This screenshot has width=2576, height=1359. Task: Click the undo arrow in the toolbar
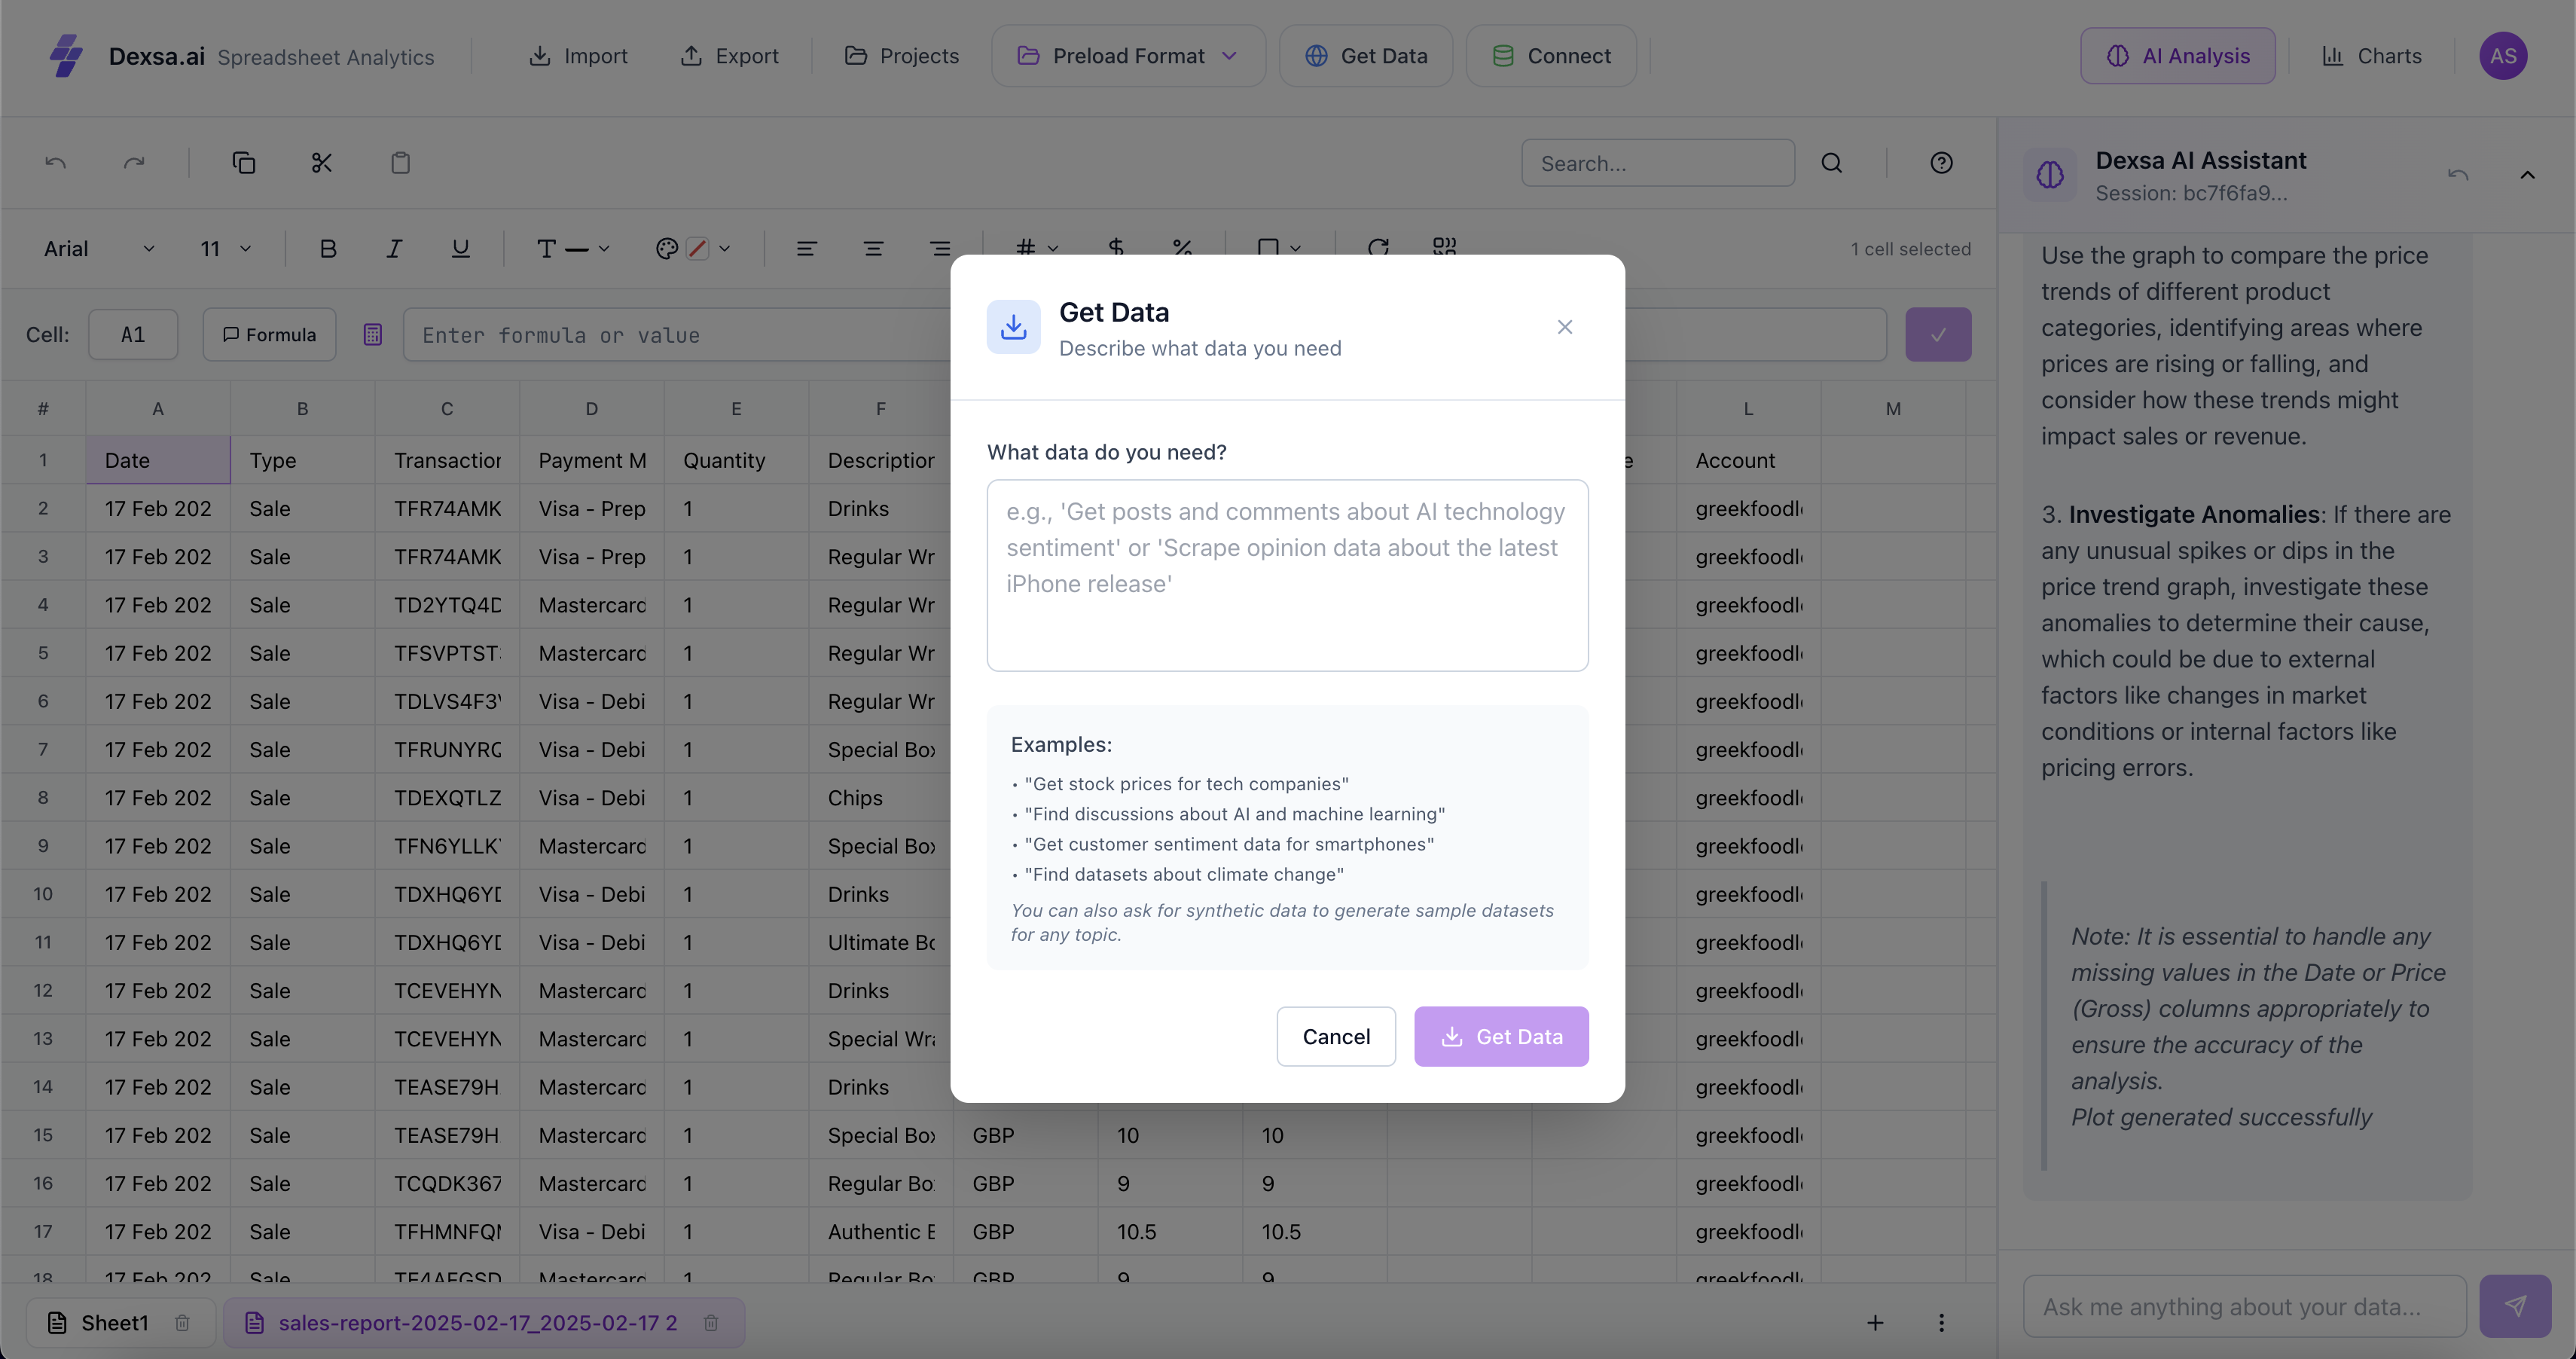click(56, 163)
